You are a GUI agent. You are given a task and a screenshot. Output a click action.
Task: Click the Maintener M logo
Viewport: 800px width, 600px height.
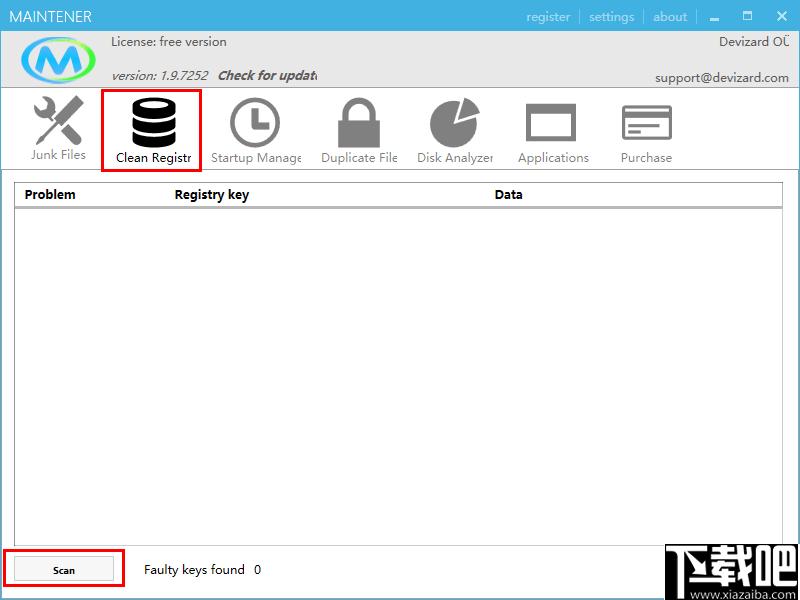59,60
